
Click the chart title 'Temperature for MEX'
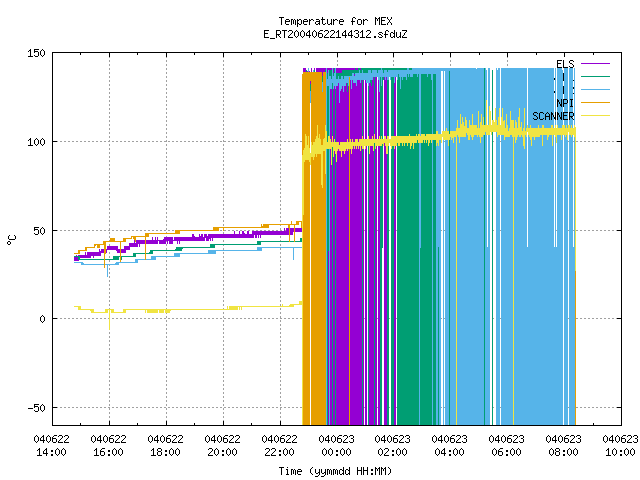[x=336, y=21]
